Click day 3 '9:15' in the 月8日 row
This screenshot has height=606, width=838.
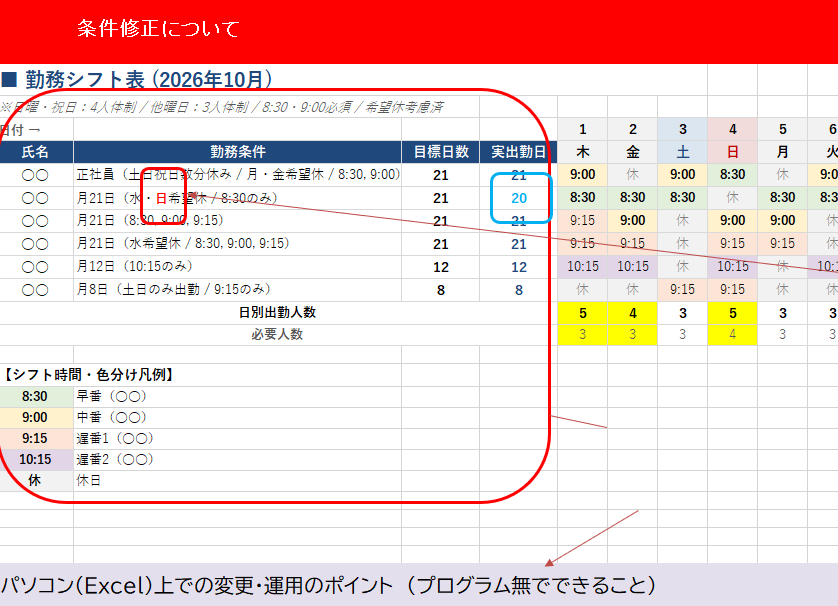[682, 290]
